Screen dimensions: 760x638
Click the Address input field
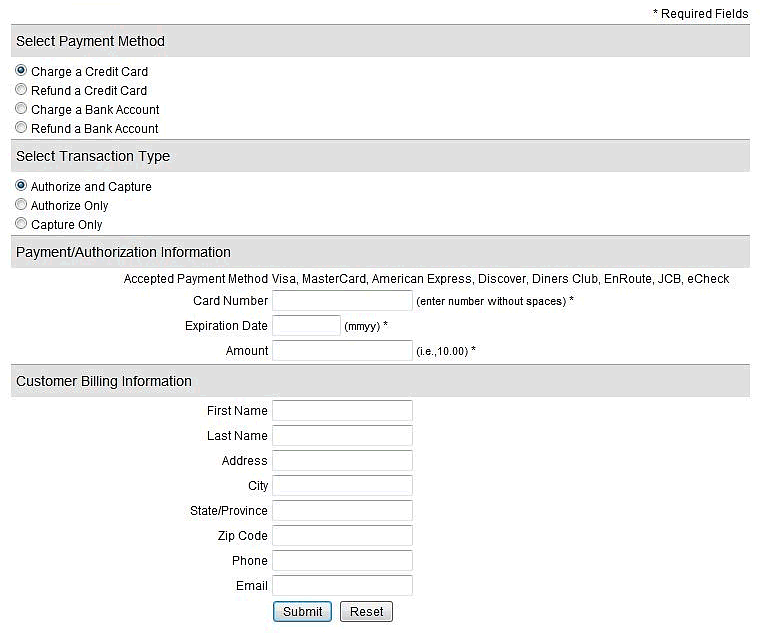pyautogui.click(x=342, y=461)
